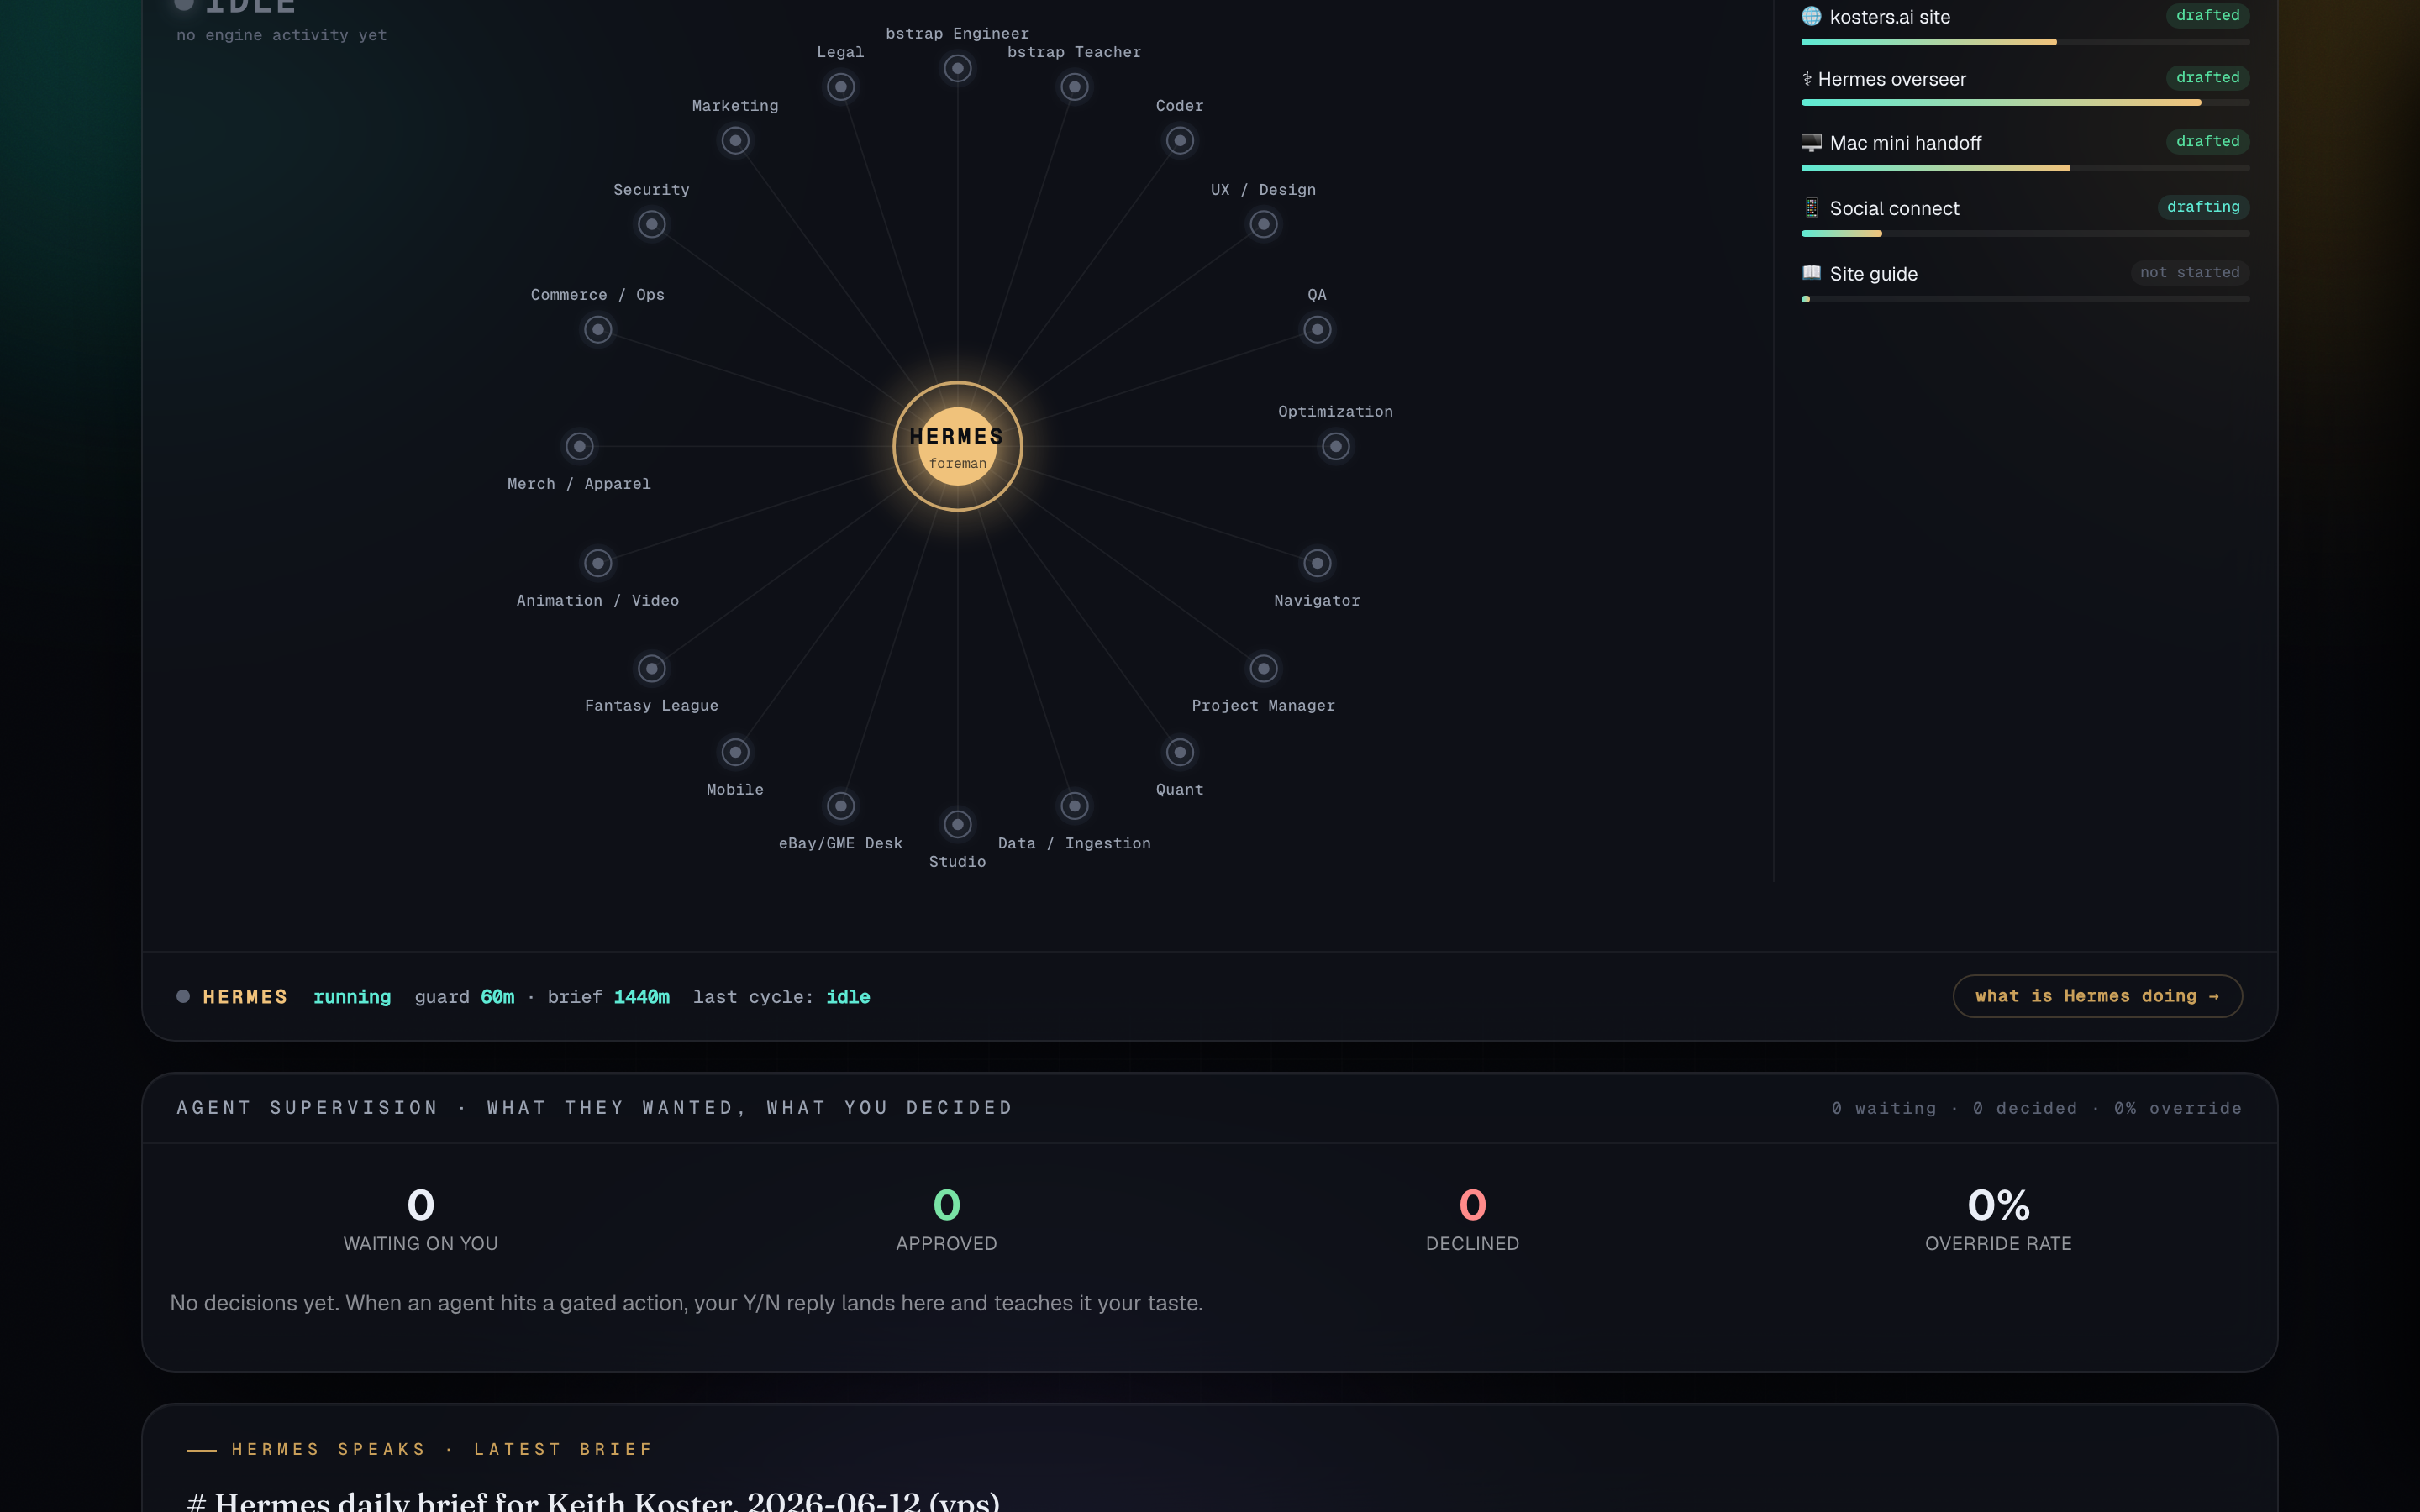Image resolution: width=2420 pixels, height=1512 pixels.
Task: Click the Hermes overseer progress bar
Action: (2025, 102)
